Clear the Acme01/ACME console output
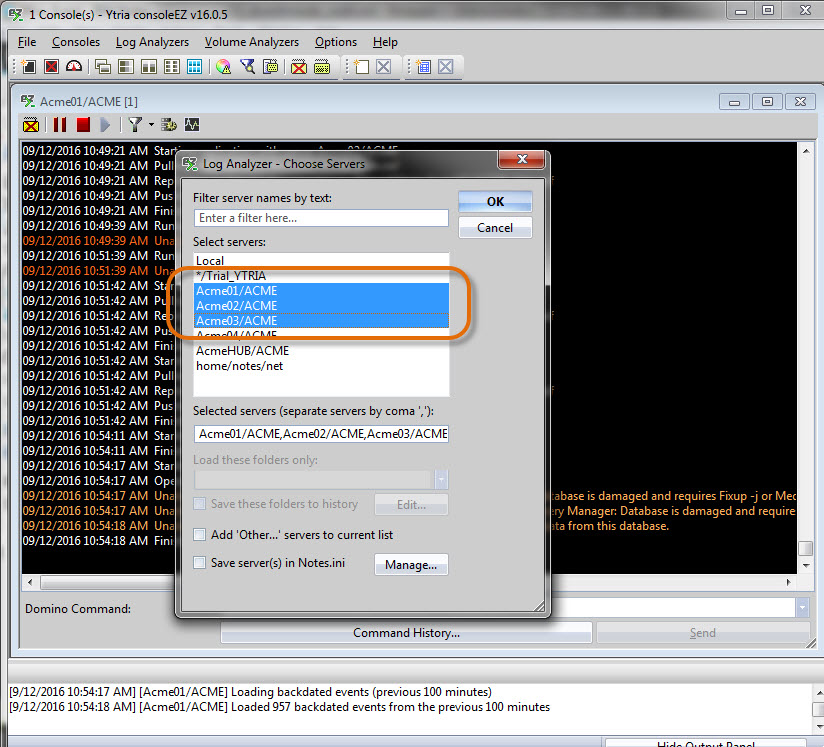The width and height of the screenshot is (824, 747). [x=31, y=125]
